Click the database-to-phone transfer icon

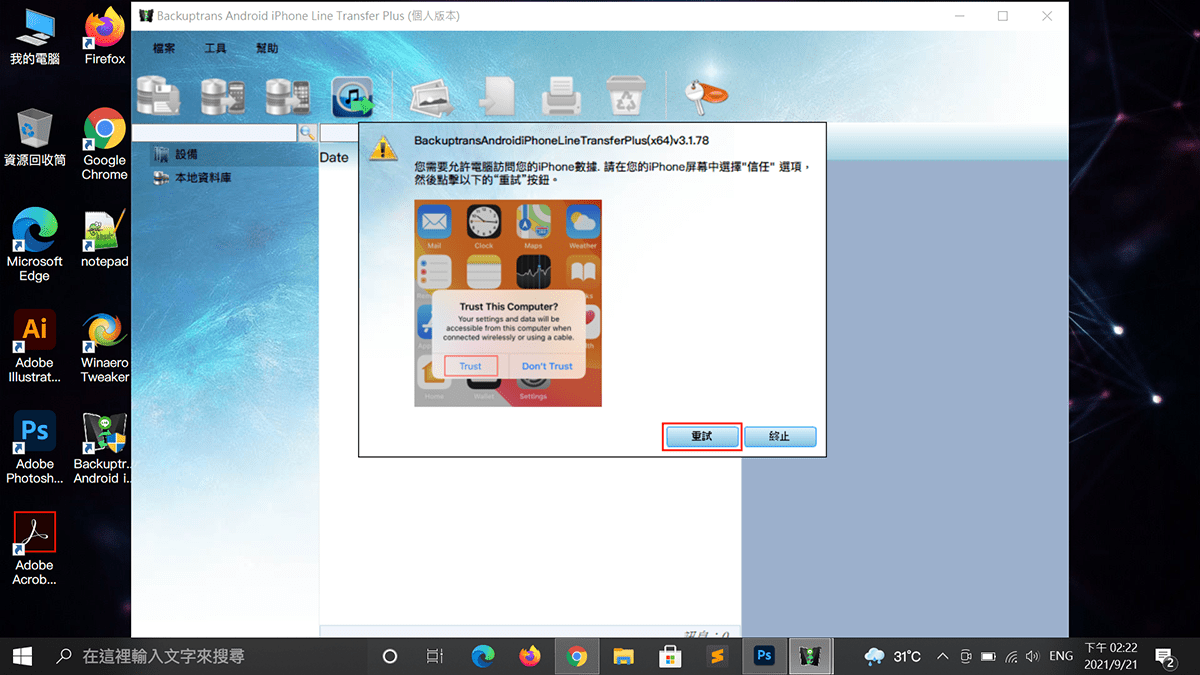(x=223, y=96)
